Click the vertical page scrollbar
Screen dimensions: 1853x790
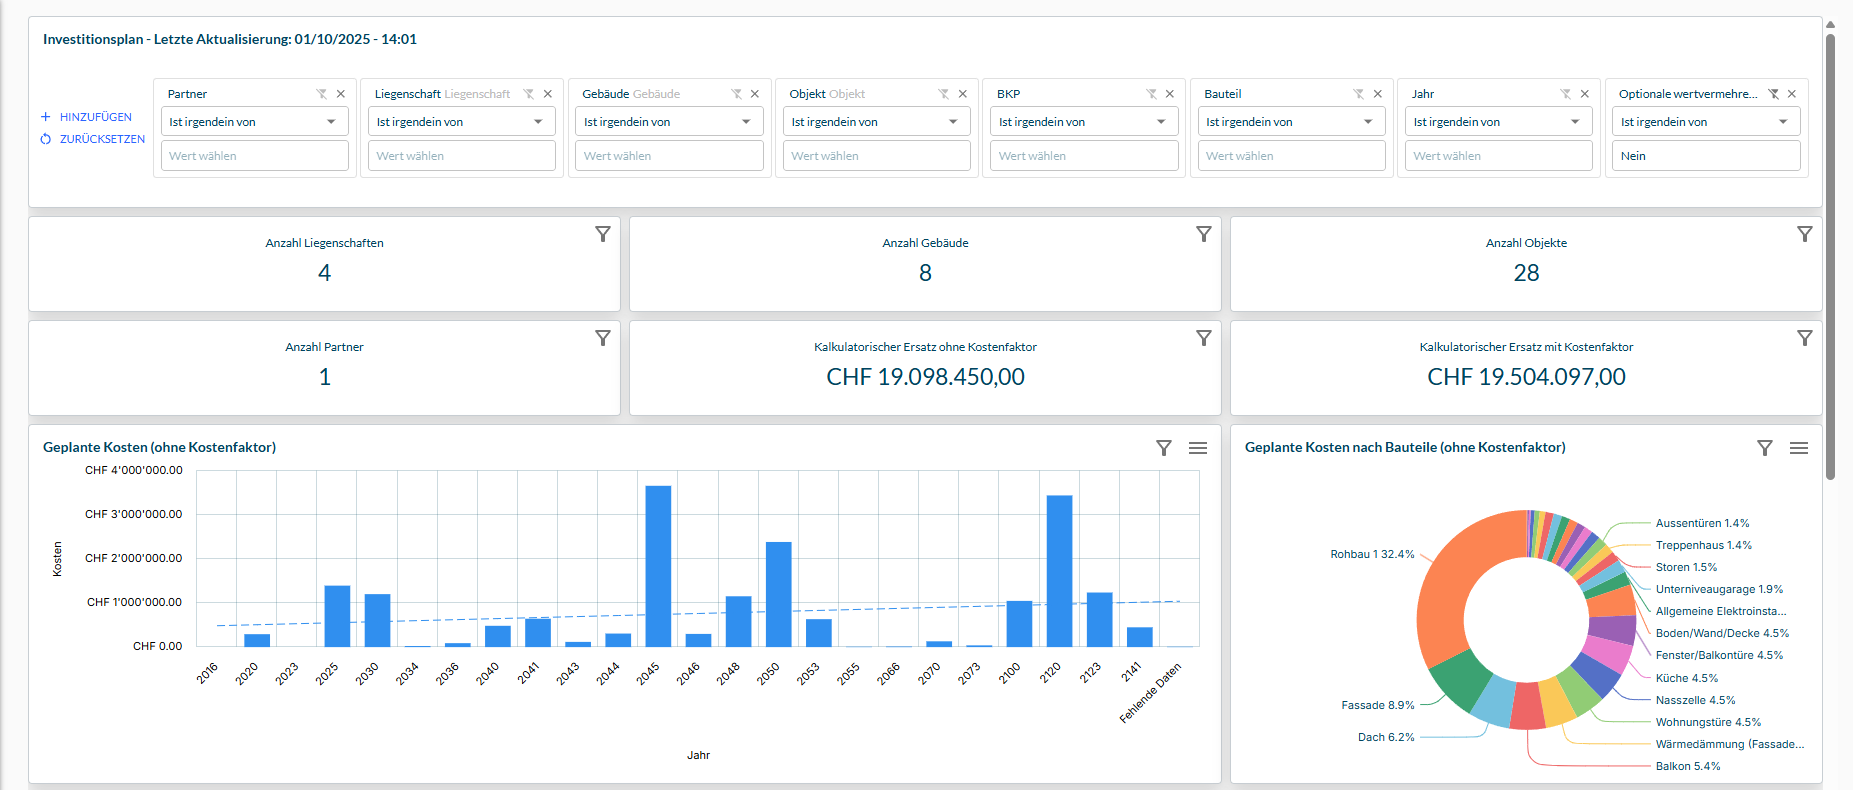1830,250
